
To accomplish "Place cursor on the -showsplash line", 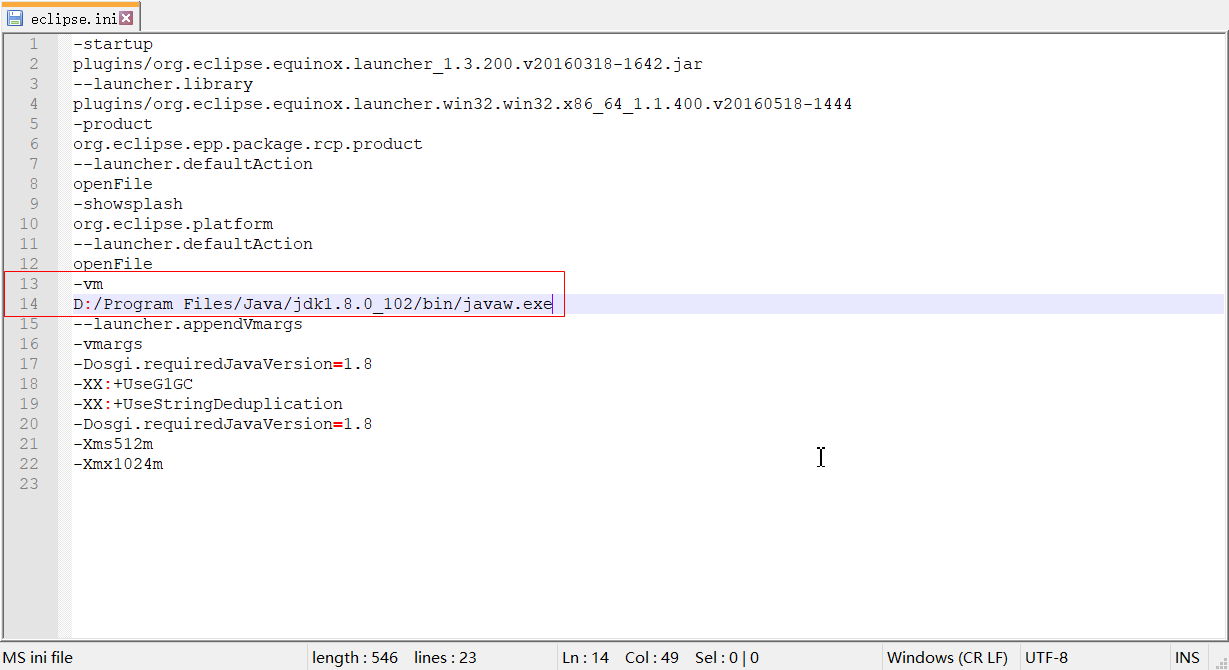I will pos(128,204).
